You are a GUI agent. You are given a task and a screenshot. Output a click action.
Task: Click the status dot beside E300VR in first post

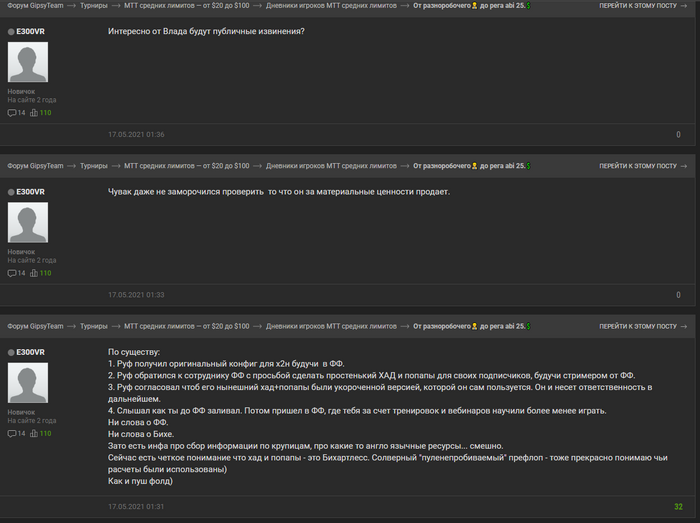click(11, 32)
